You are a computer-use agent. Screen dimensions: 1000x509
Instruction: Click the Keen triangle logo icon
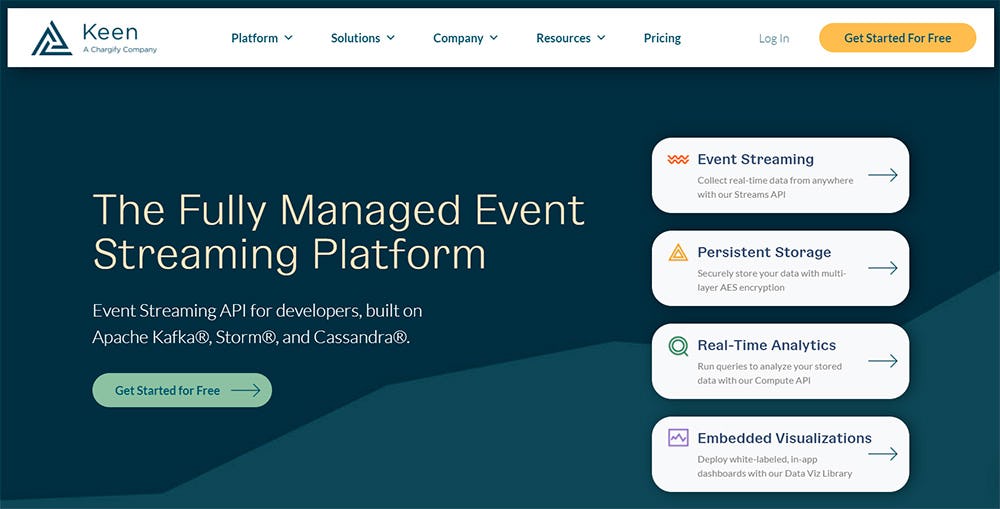coord(52,38)
